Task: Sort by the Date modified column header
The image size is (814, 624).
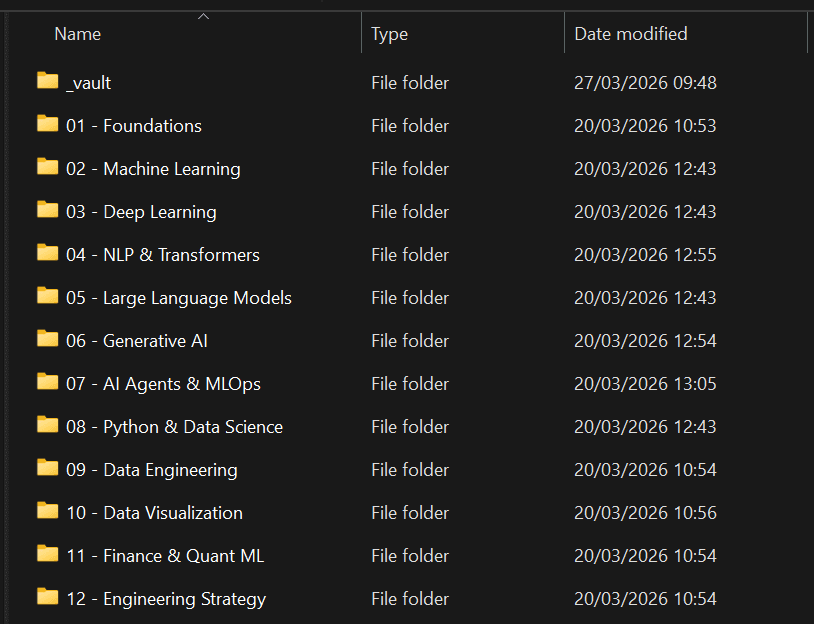Action: 630,34
